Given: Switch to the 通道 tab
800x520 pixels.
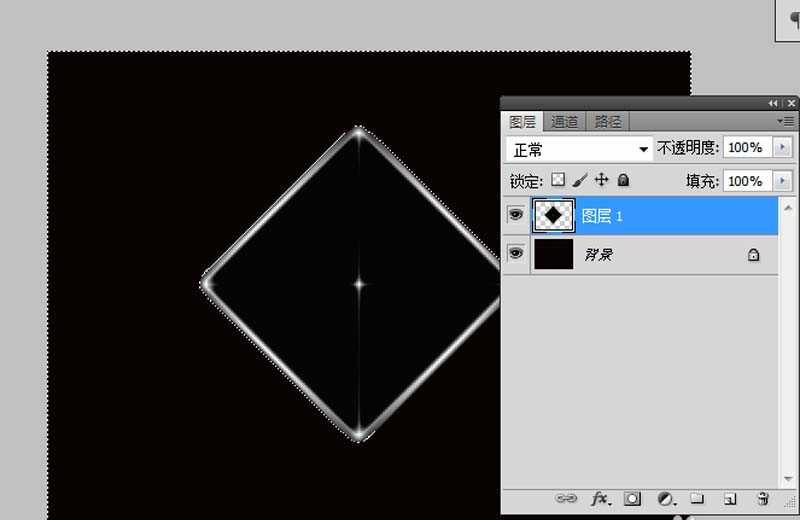Looking at the screenshot, I should 565,122.
